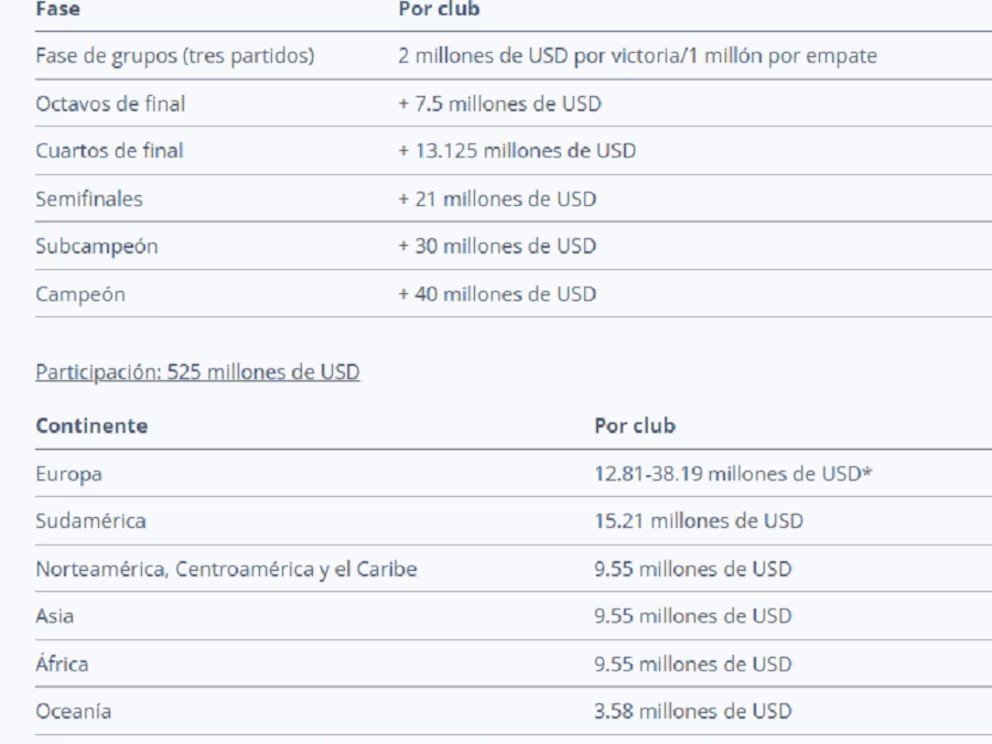Click the Sudamérica row label

(90, 521)
